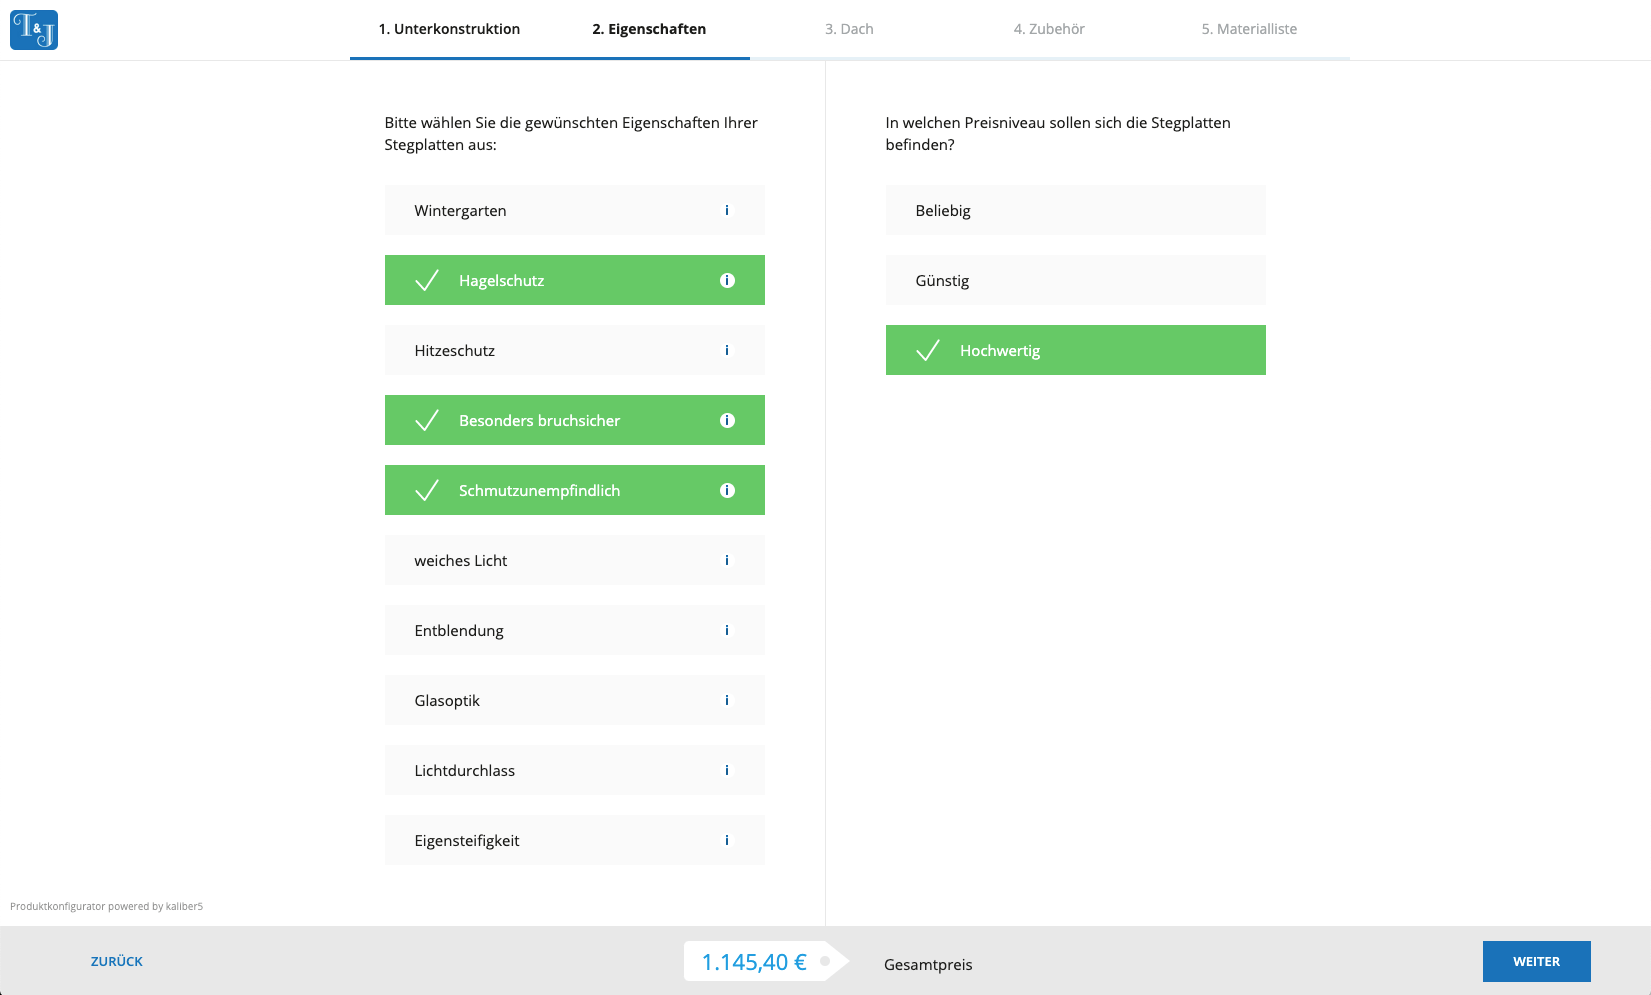Select the Wintergarten property
Screen dimensions: 1651x995
pyautogui.click(x=575, y=210)
